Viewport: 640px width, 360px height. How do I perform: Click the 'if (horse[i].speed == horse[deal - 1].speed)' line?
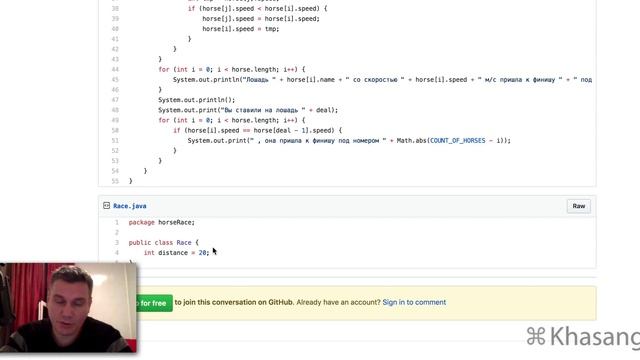click(x=258, y=131)
